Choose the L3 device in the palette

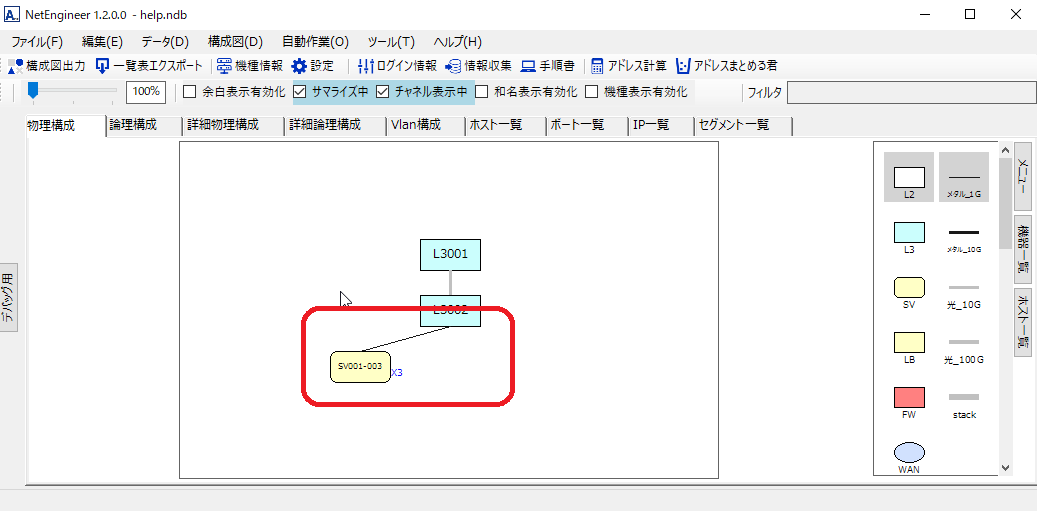click(x=909, y=233)
